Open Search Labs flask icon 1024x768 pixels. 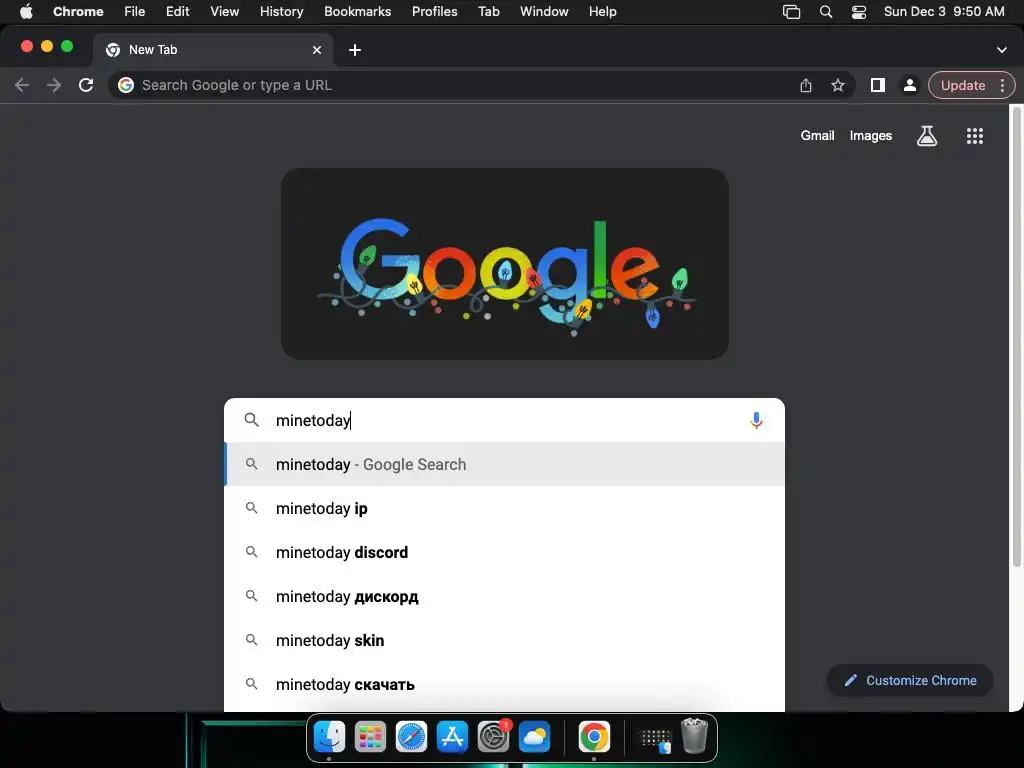pyautogui.click(x=927, y=136)
